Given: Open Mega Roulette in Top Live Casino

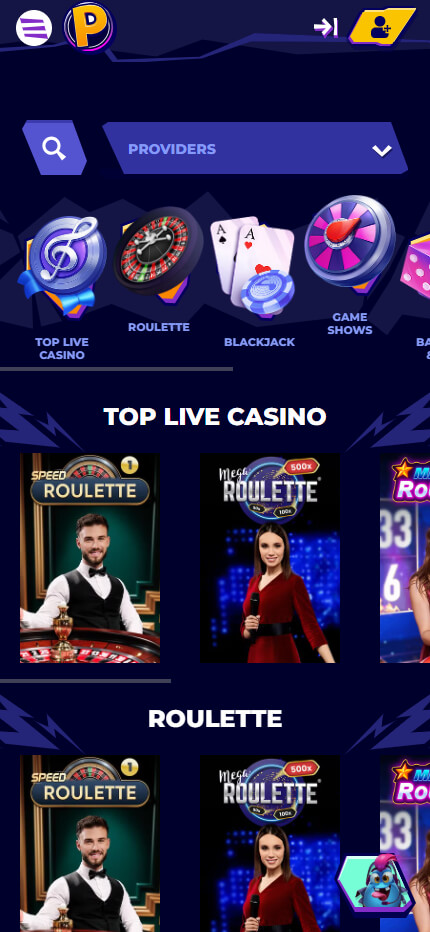Looking at the screenshot, I should [270, 558].
